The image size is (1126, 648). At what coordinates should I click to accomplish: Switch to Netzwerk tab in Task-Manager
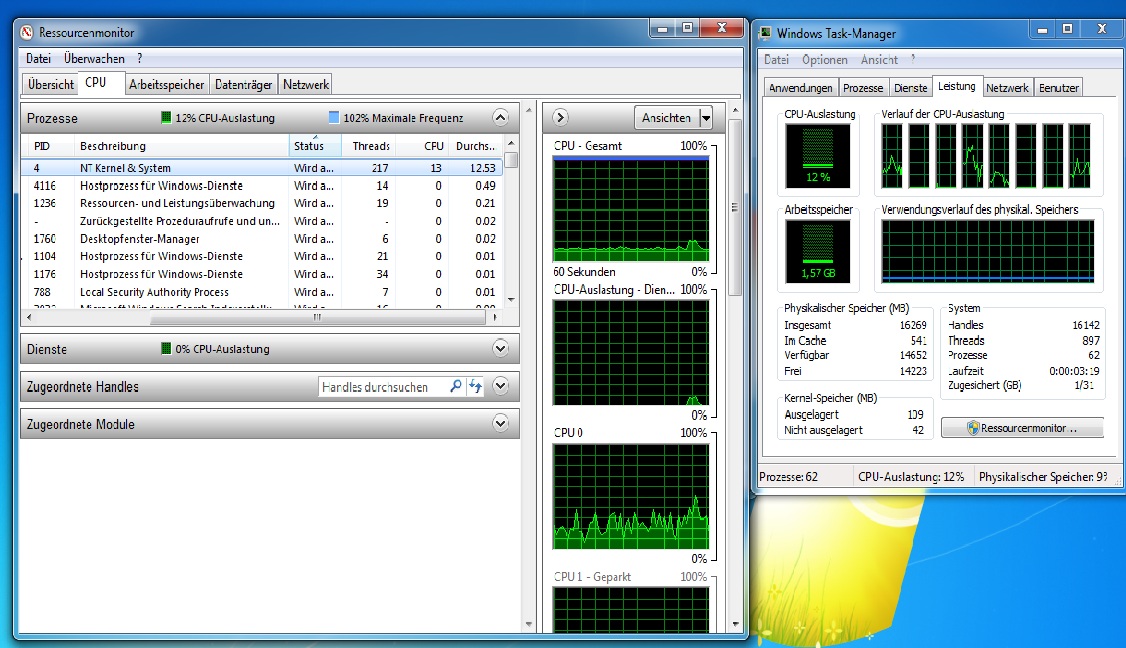(x=1007, y=88)
